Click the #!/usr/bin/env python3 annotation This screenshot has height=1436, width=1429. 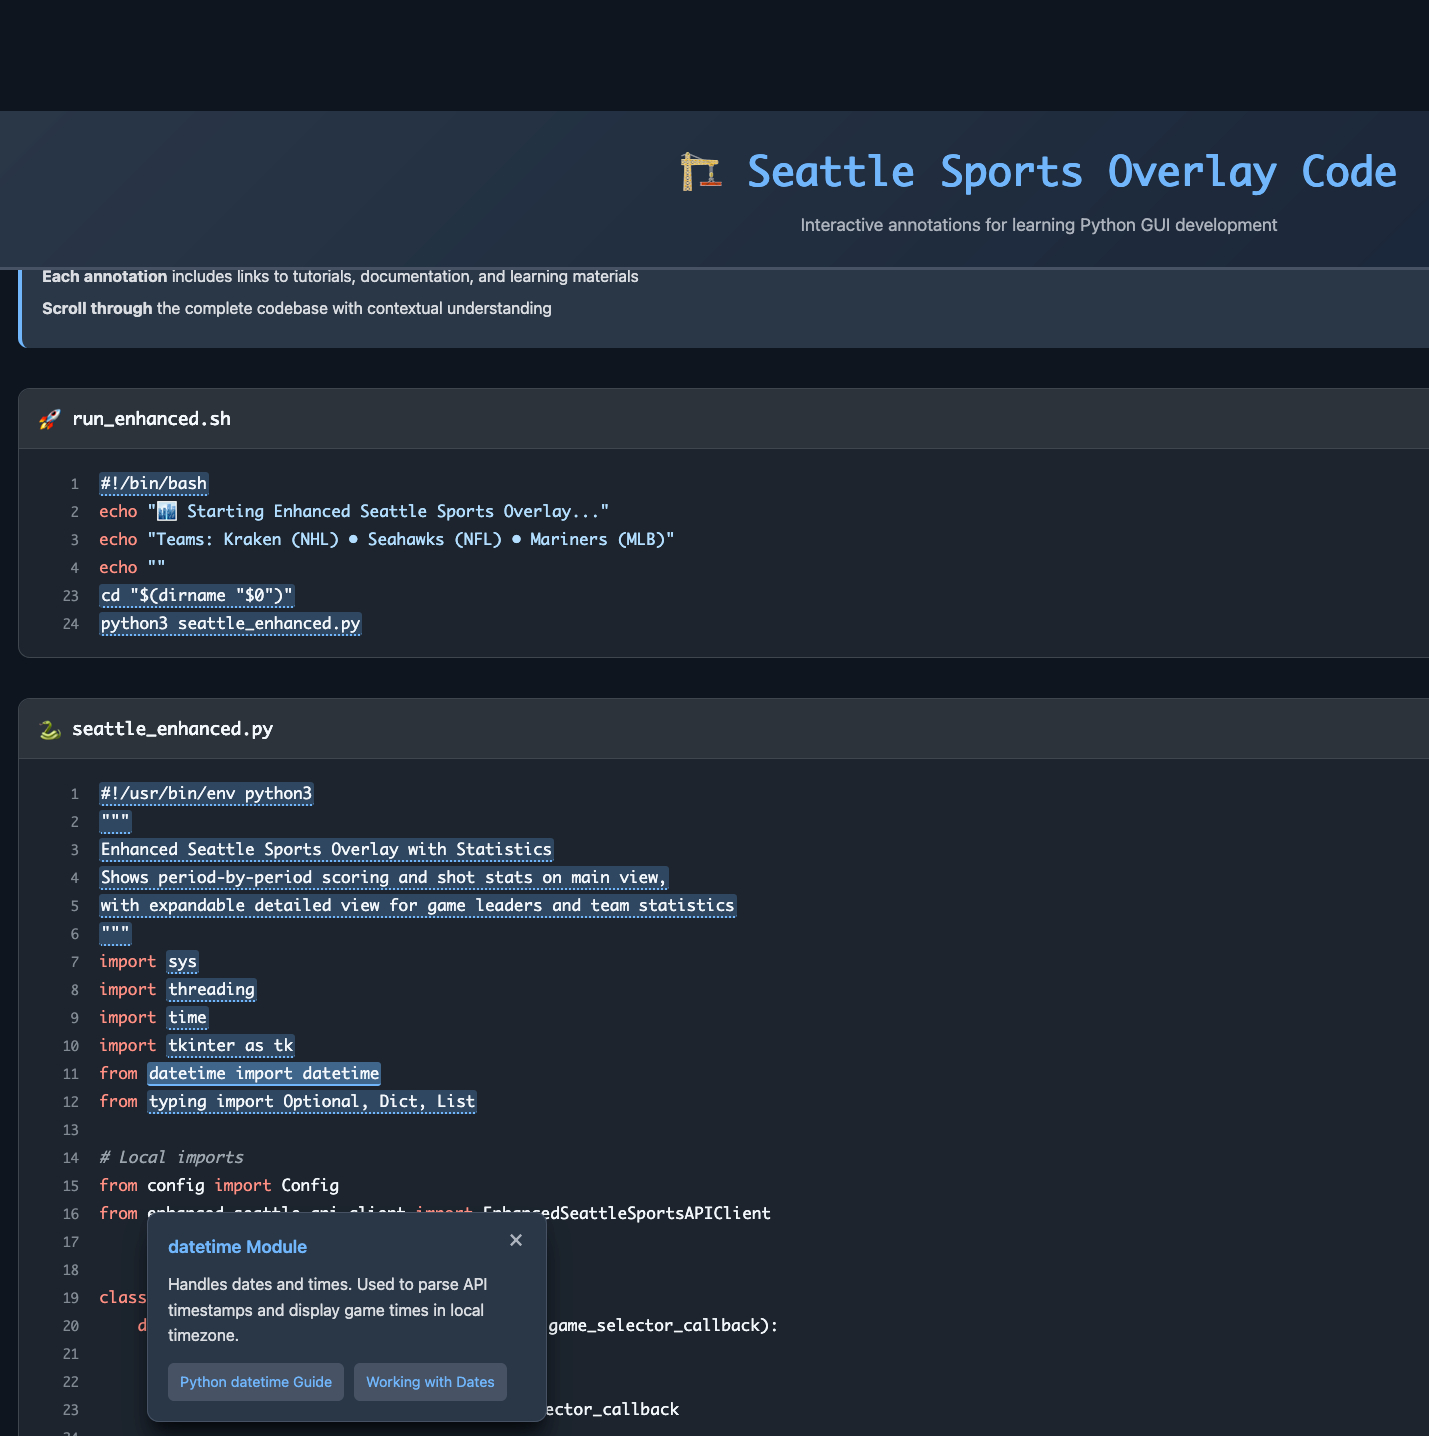(206, 794)
